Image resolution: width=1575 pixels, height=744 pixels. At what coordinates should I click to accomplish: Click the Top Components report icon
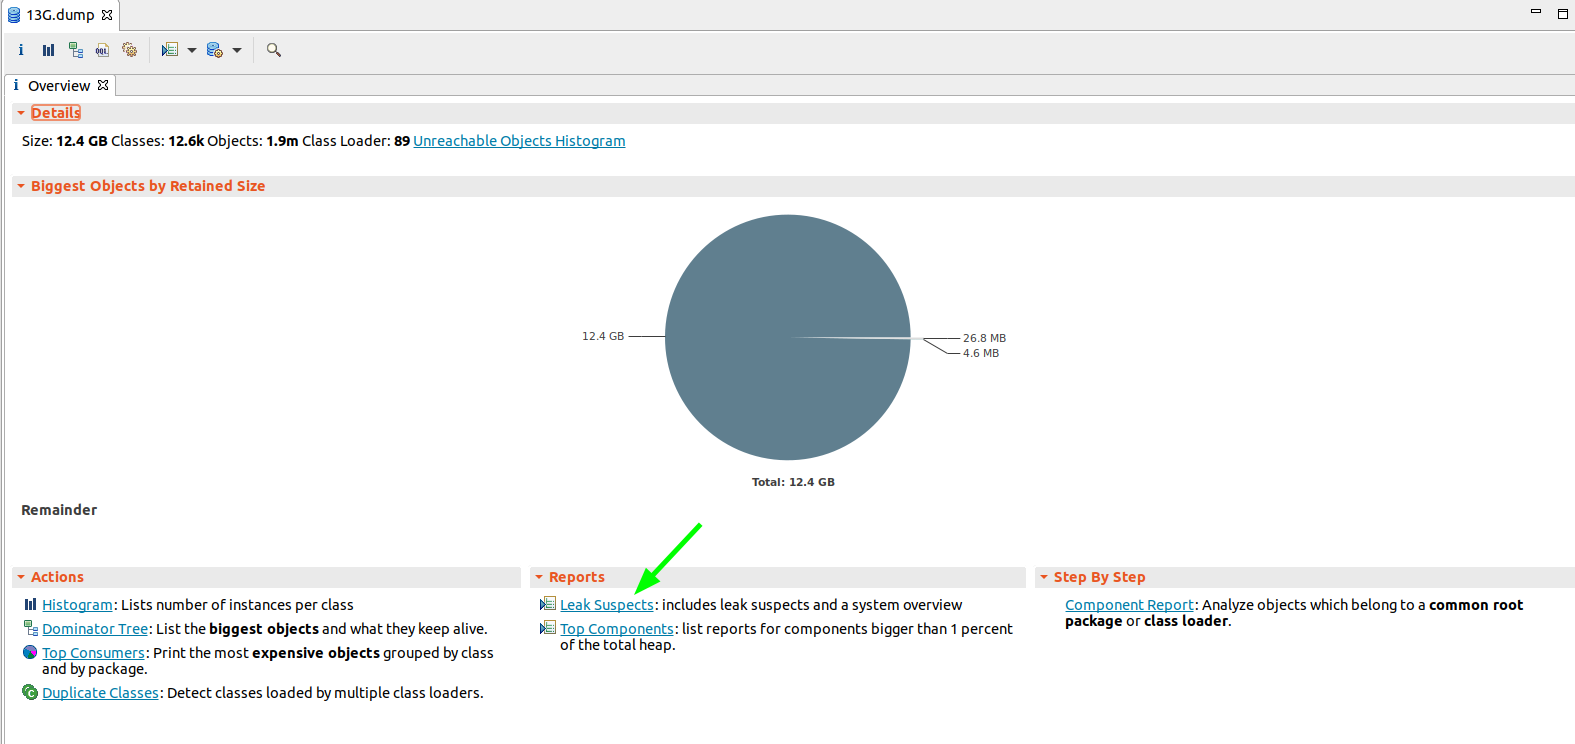(x=548, y=628)
